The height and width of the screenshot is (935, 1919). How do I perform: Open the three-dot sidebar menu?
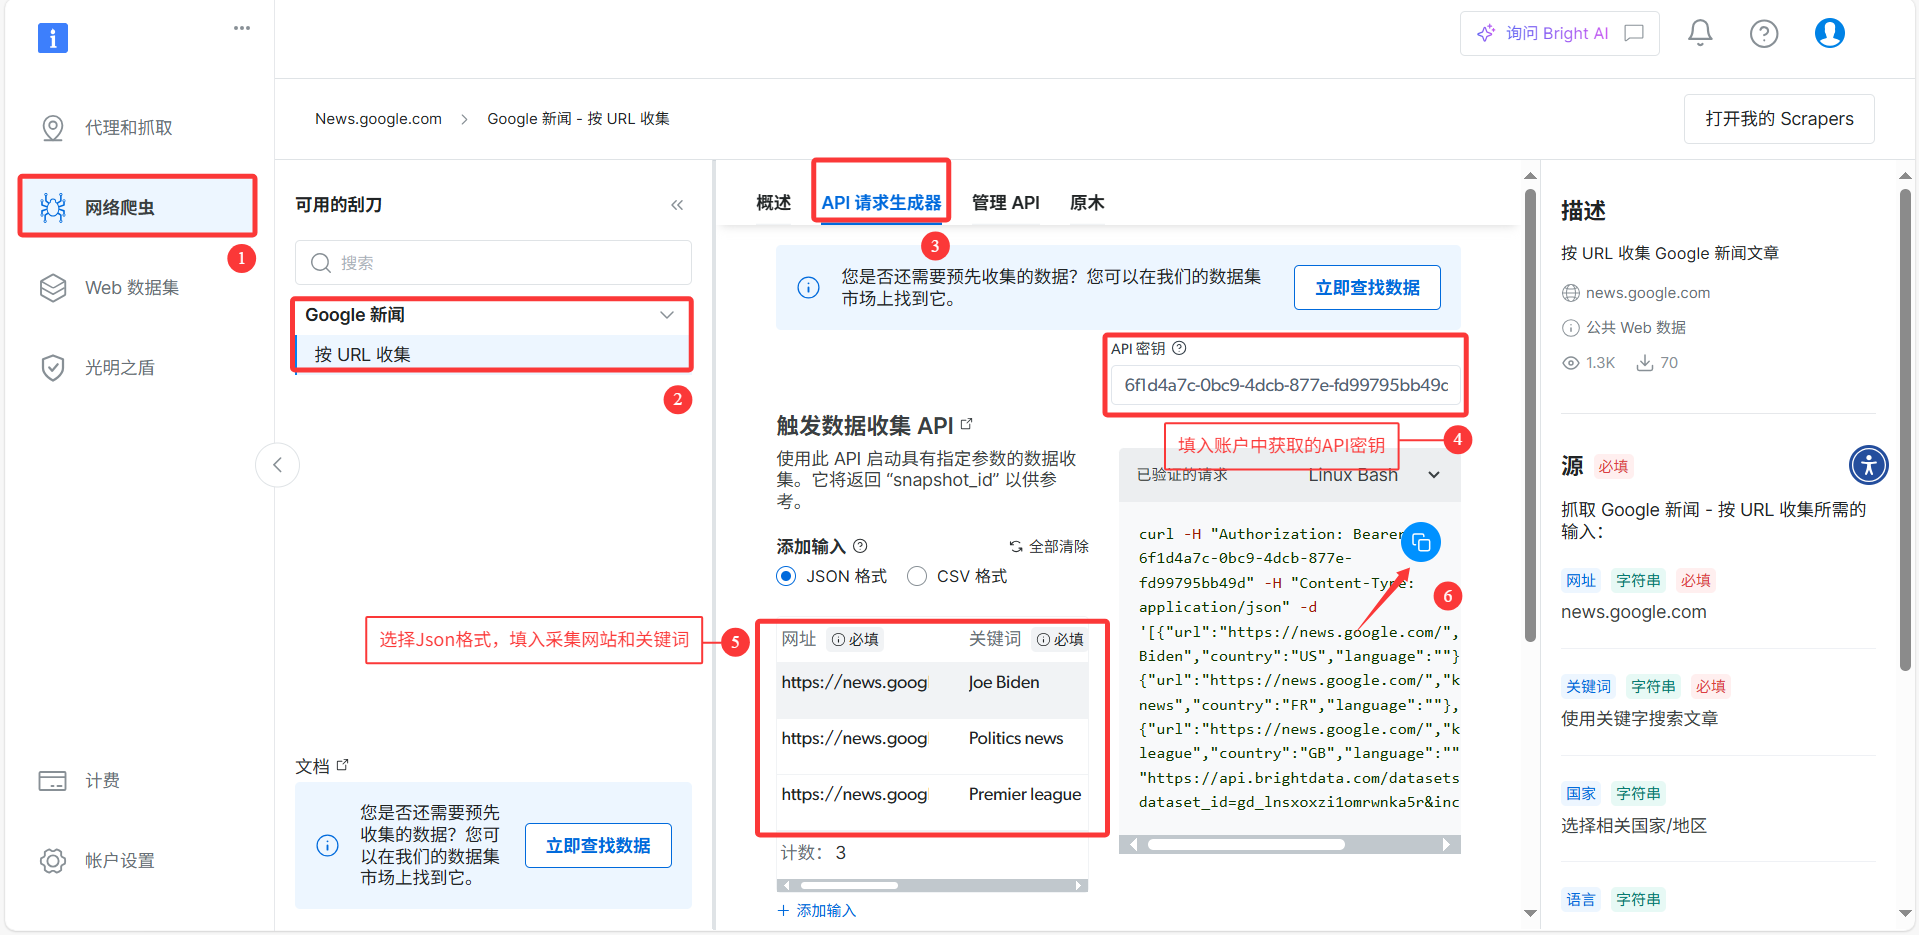click(242, 28)
